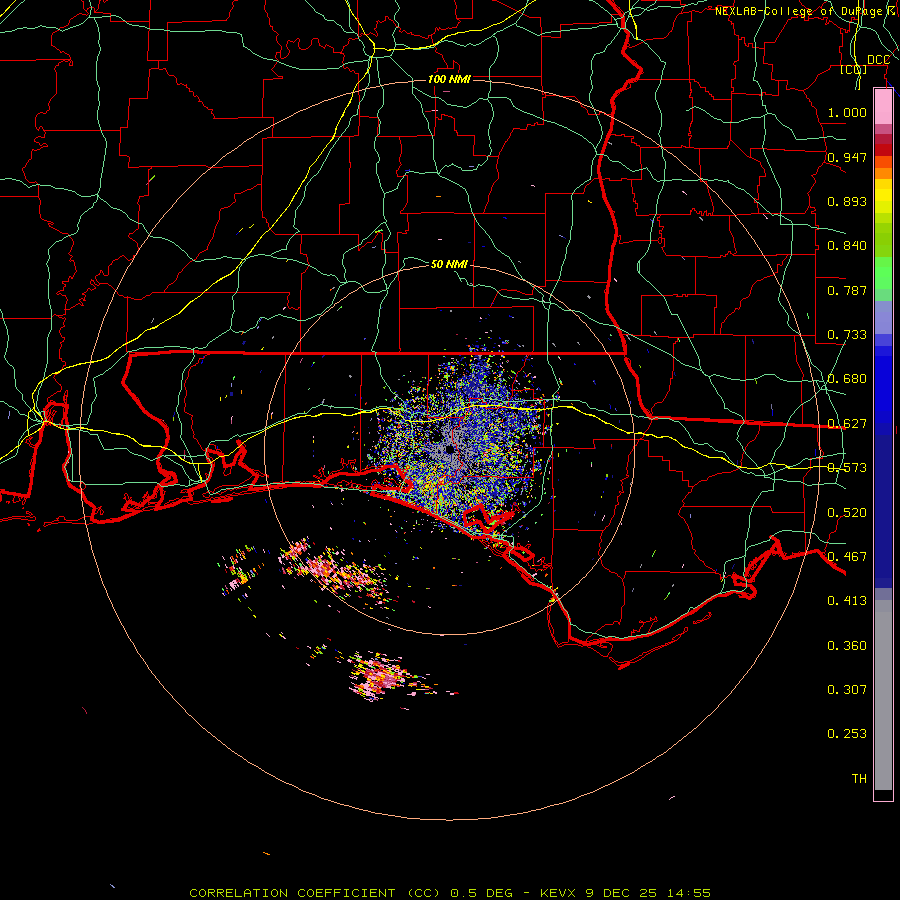Select the 0.787 scale value
Image resolution: width=900 pixels, height=900 pixels.
[x=847, y=290]
